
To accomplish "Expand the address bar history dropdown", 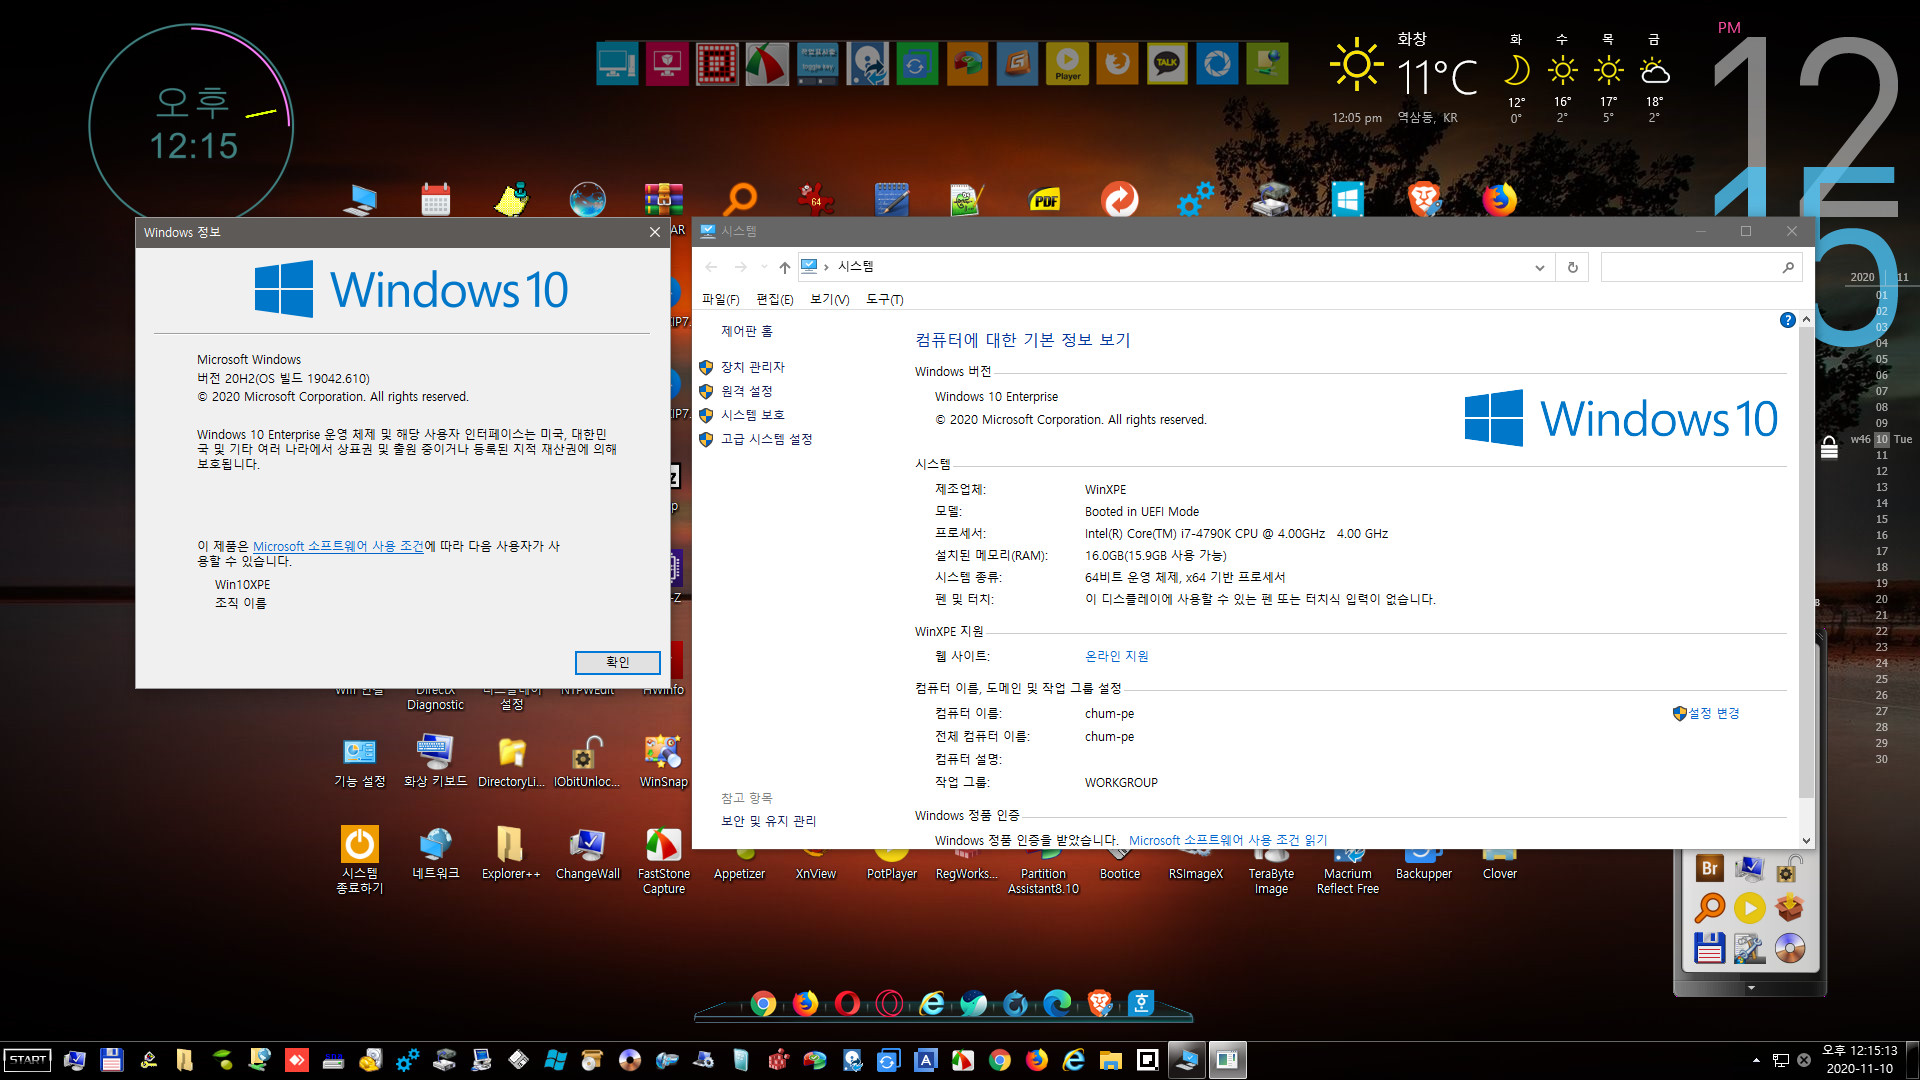I will [1539, 267].
